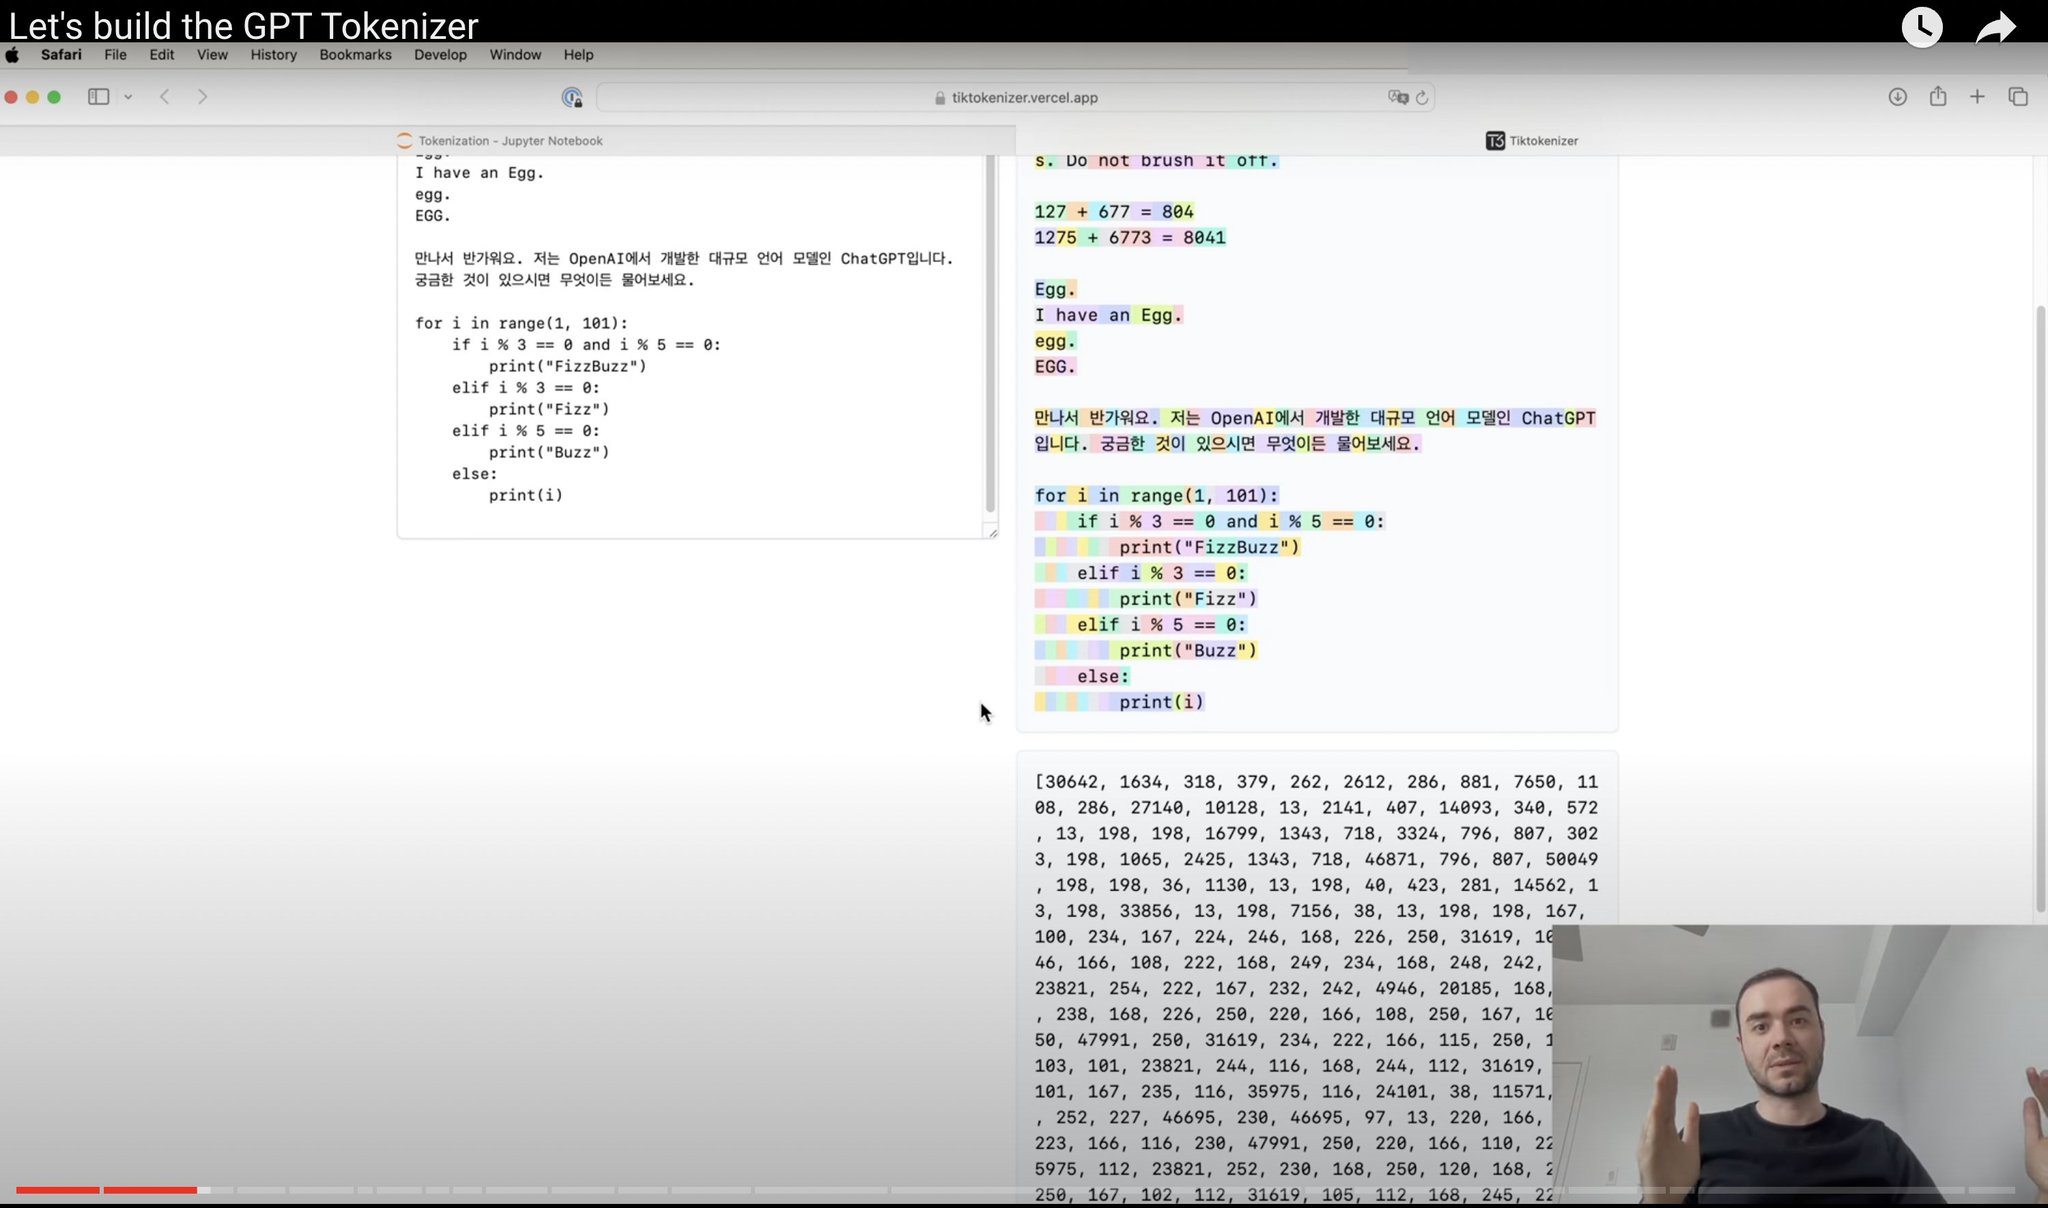
Task: Open the File menu
Action: pyautogui.click(x=115, y=55)
